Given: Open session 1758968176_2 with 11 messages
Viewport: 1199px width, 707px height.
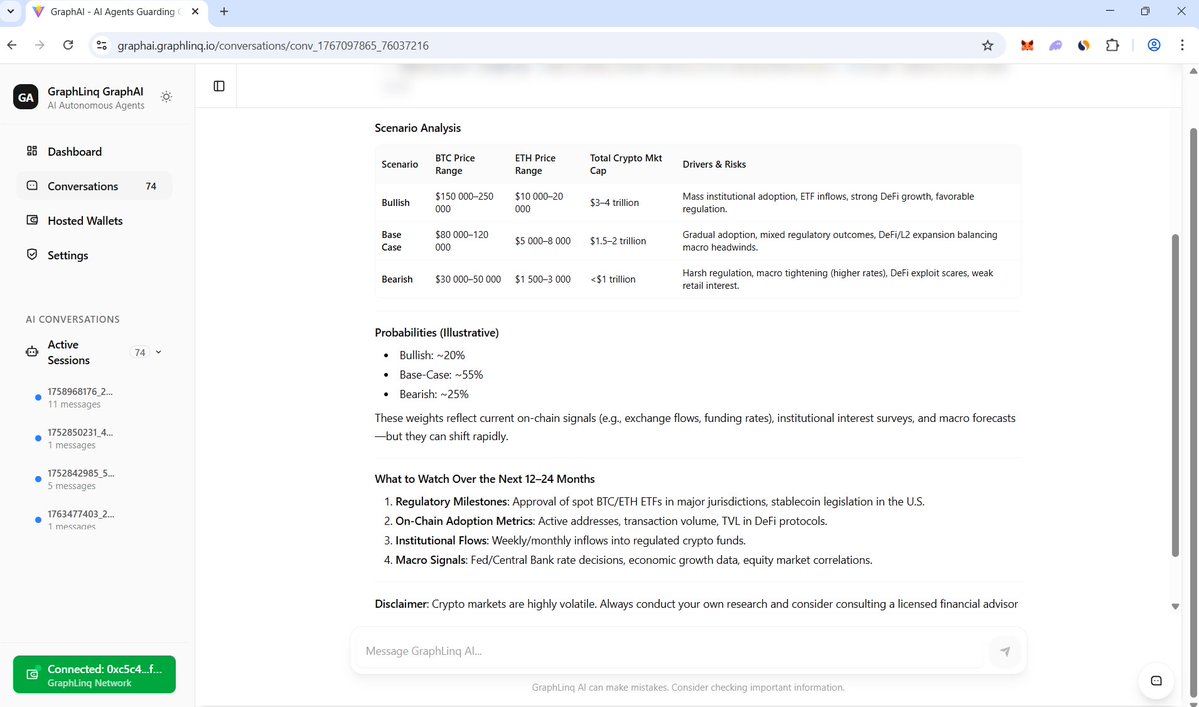Looking at the screenshot, I should tap(96, 397).
